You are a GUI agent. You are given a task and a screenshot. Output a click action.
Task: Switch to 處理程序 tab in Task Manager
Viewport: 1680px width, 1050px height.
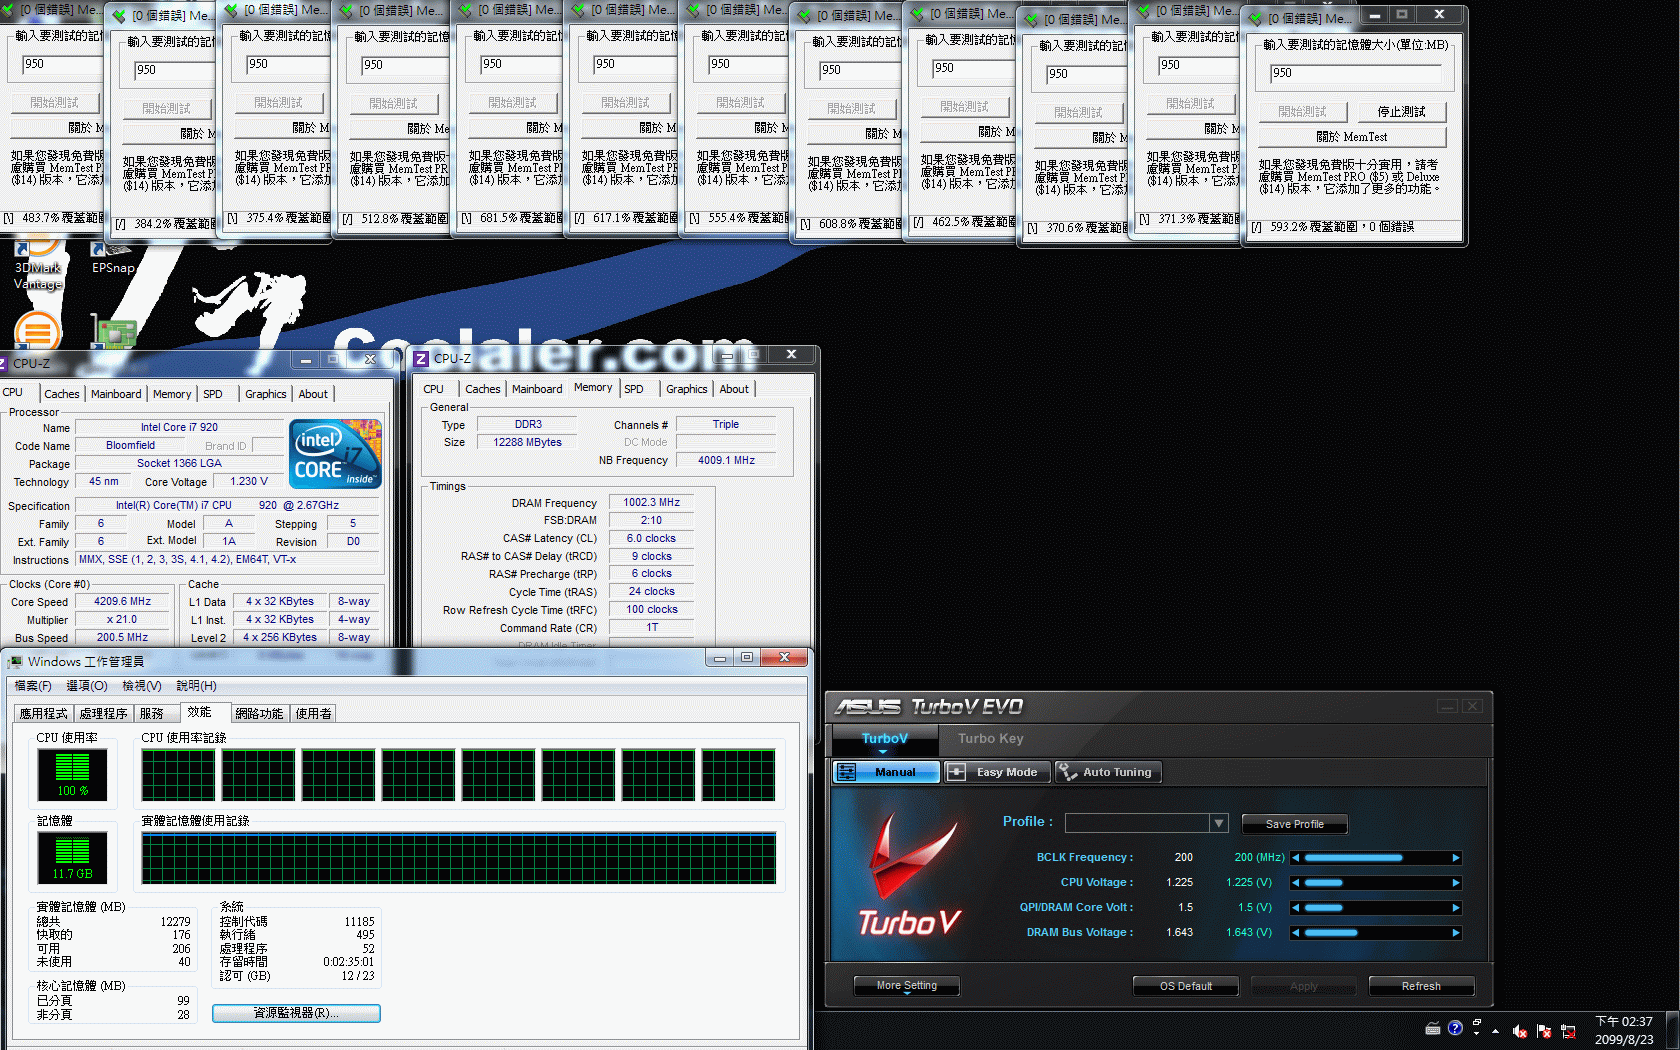(x=104, y=713)
